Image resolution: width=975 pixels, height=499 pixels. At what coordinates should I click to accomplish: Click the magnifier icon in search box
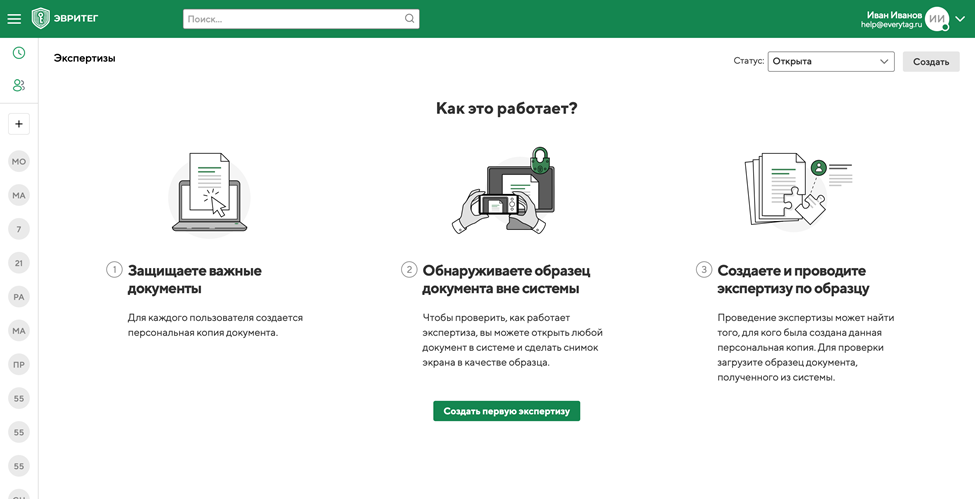point(409,19)
